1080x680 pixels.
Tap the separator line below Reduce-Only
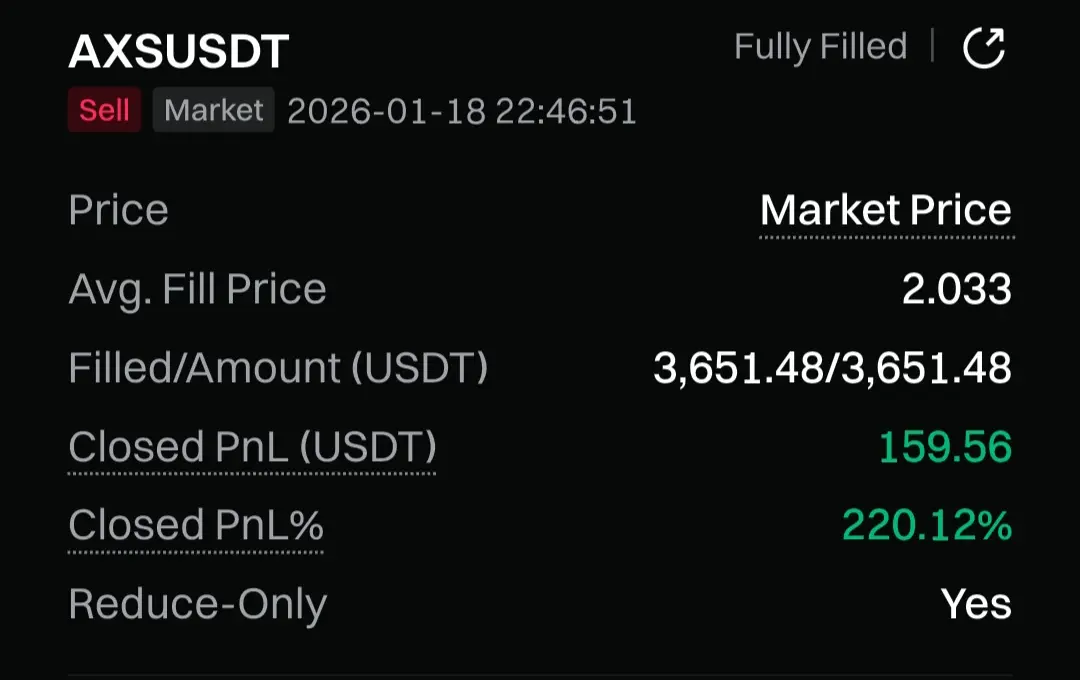[x=540, y=675]
